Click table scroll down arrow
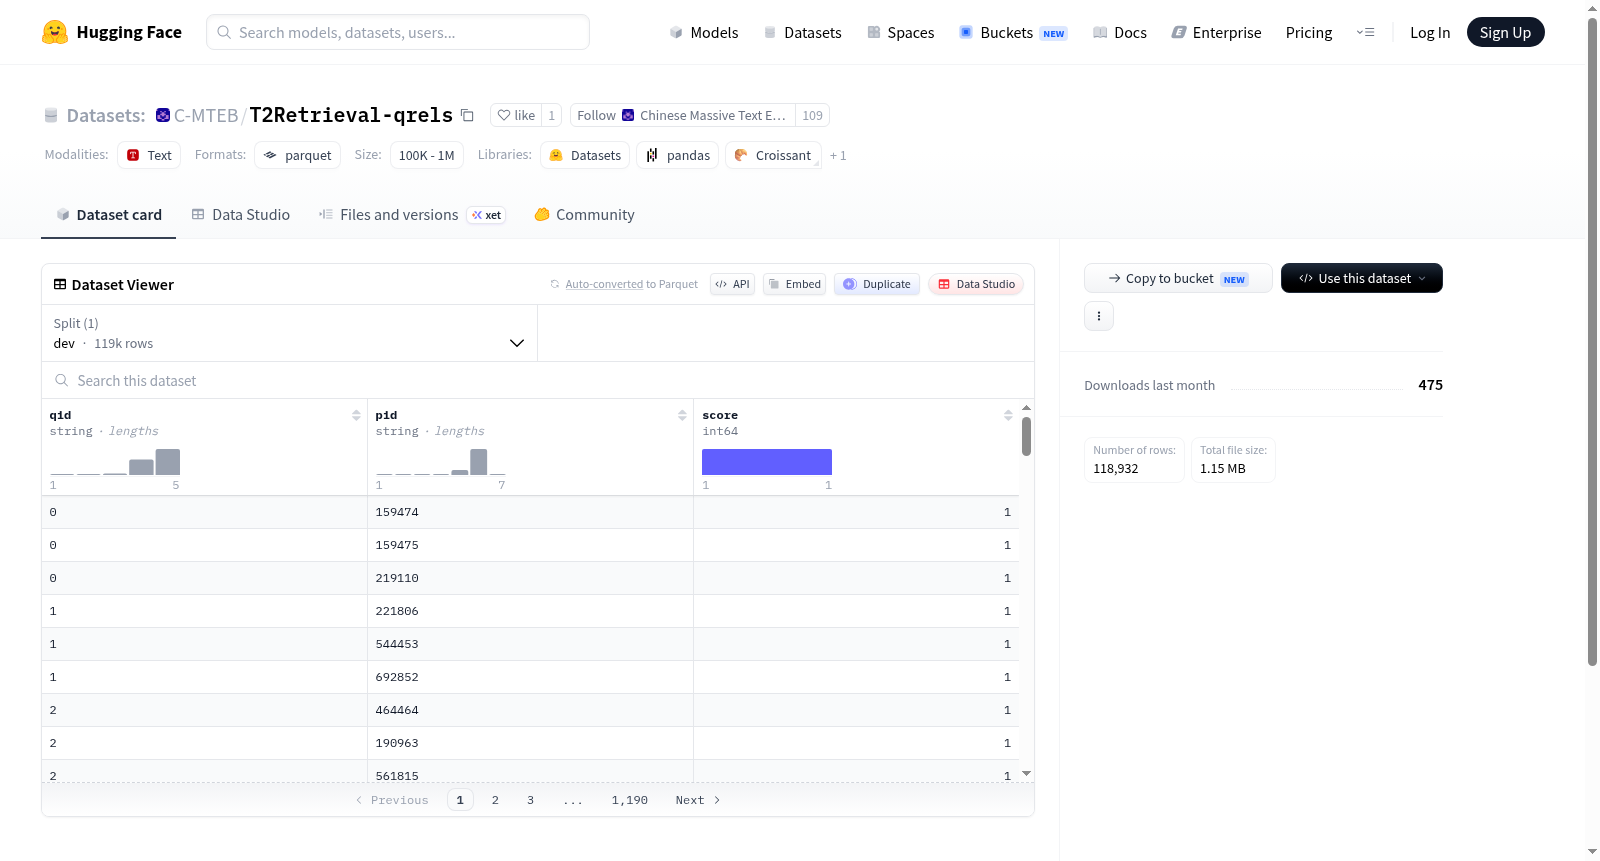This screenshot has height=861, width=1600. pyautogui.click(x=1026, y=774)
